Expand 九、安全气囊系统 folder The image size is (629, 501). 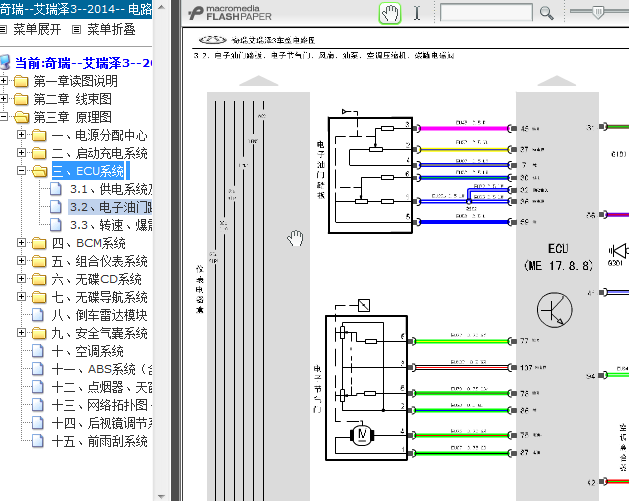(x=22, y=333)
